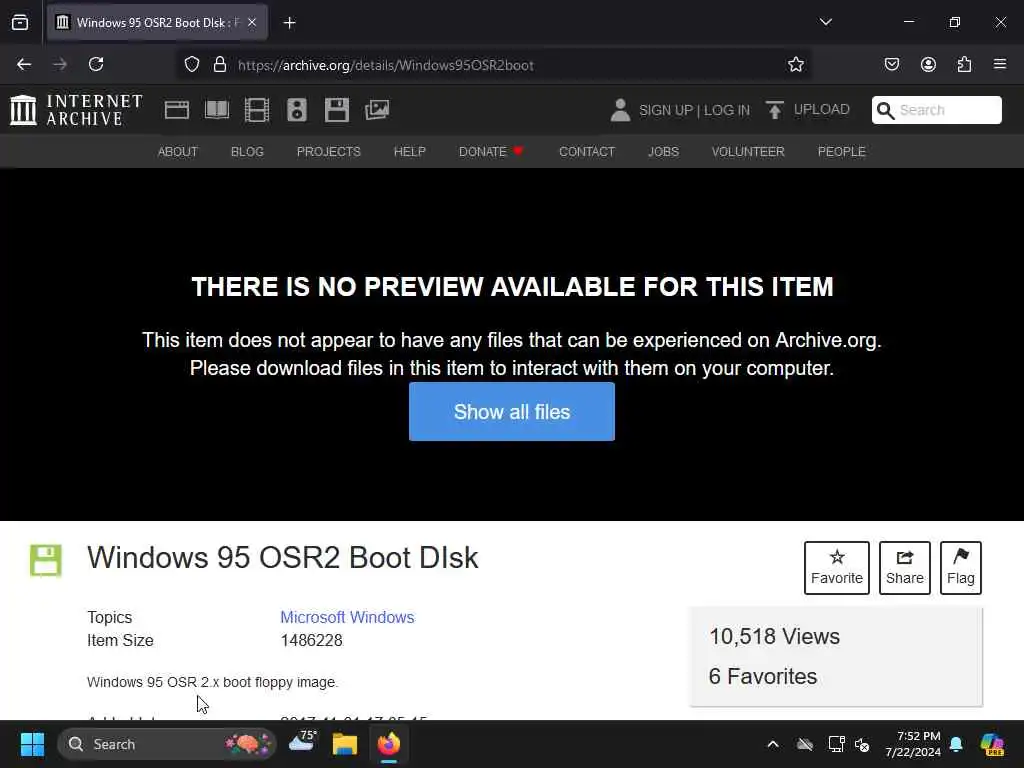Open the Microsoft Windows topic link

[x=347, y=617]
